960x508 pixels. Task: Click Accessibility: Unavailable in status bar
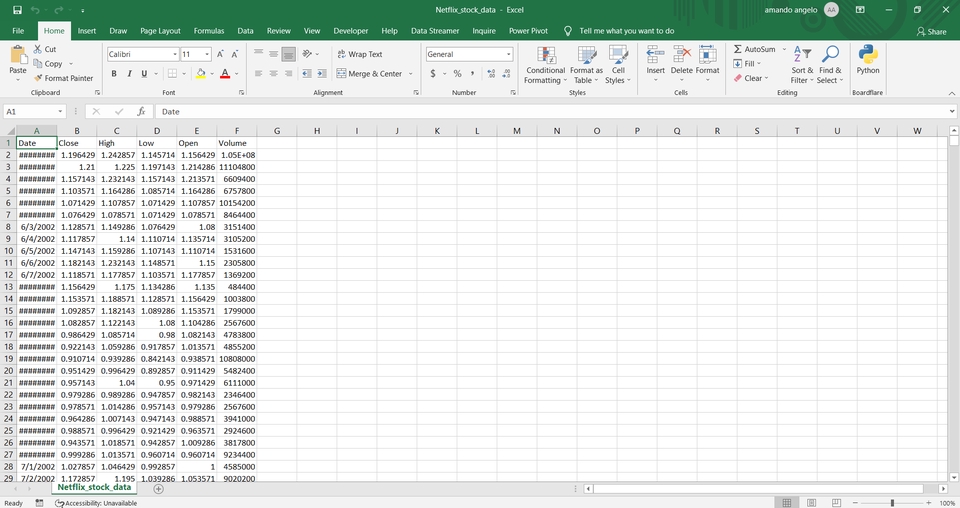[96, 503]
